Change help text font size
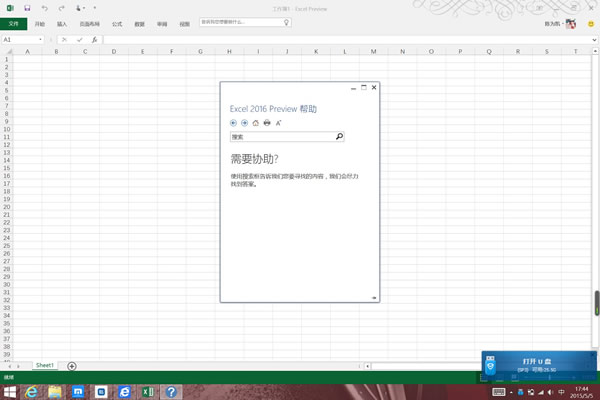600x400 pixels. pos(278,122)
